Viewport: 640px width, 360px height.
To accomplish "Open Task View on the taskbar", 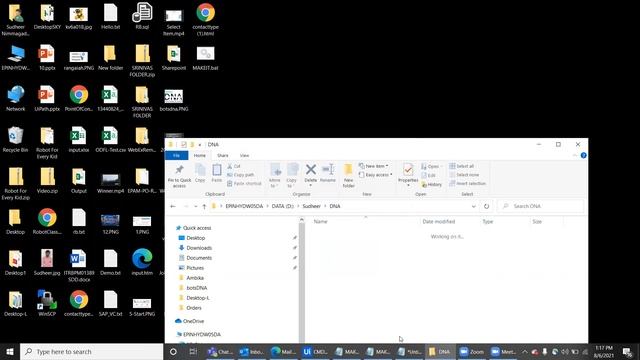I will click(x=193, y=351).
